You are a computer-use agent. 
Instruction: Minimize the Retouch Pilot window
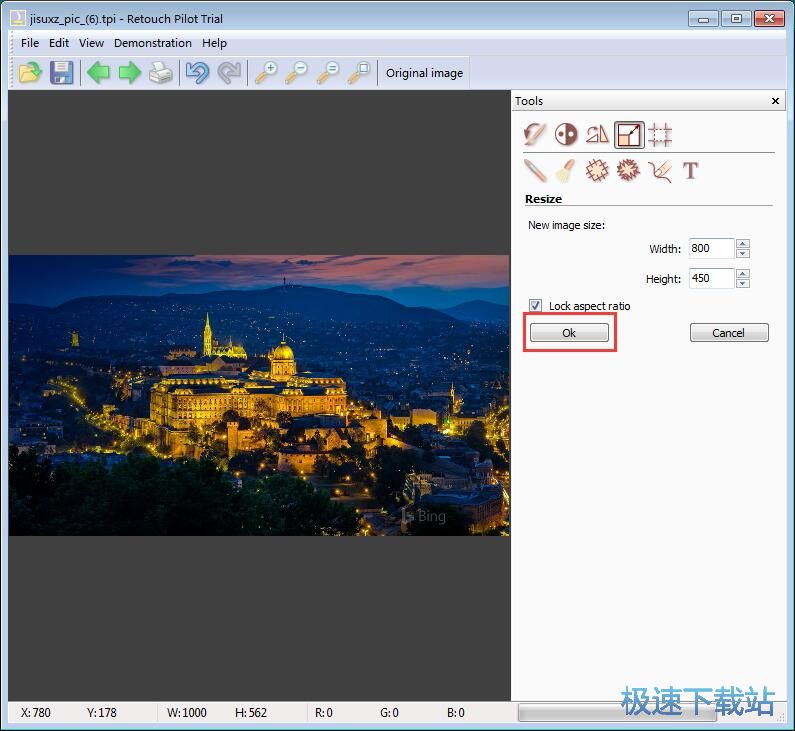point(703,19)
